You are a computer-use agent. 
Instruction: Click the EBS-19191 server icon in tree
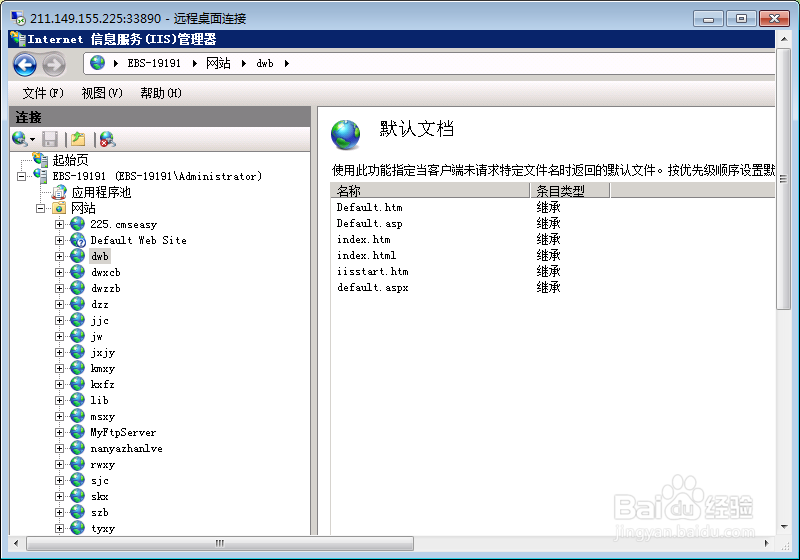[x=40, y=176]
